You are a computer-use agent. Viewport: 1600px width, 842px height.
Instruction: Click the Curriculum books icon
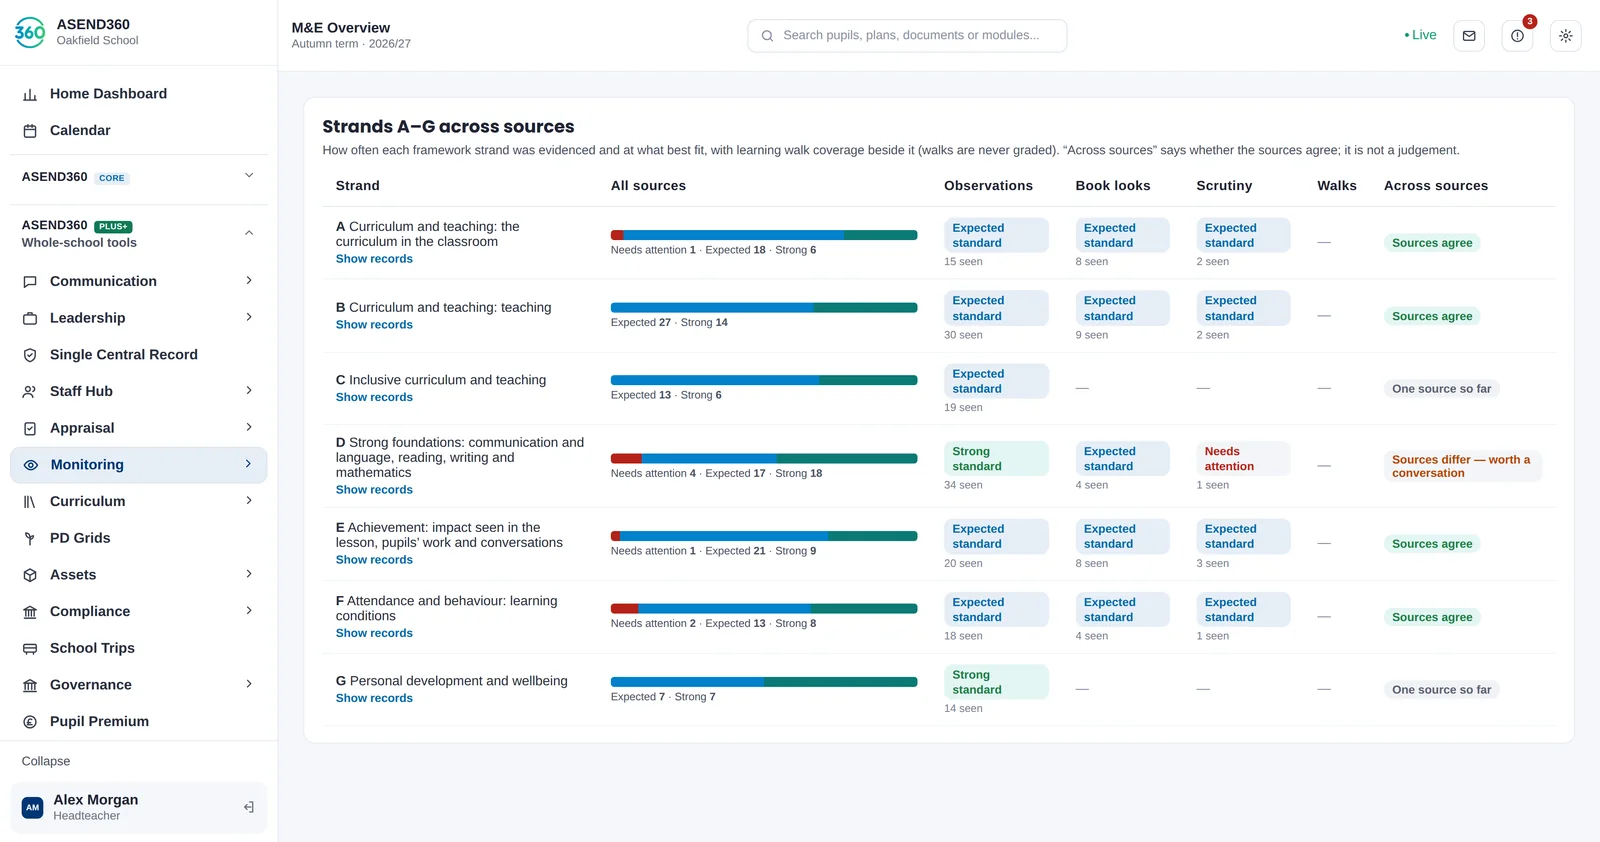coord(30,502)
